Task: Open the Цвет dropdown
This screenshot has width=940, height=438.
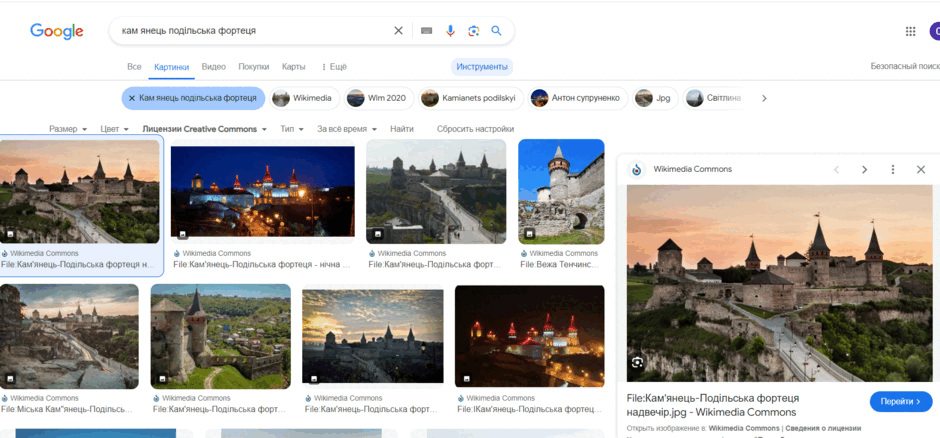Action: [x=115, y=129]
